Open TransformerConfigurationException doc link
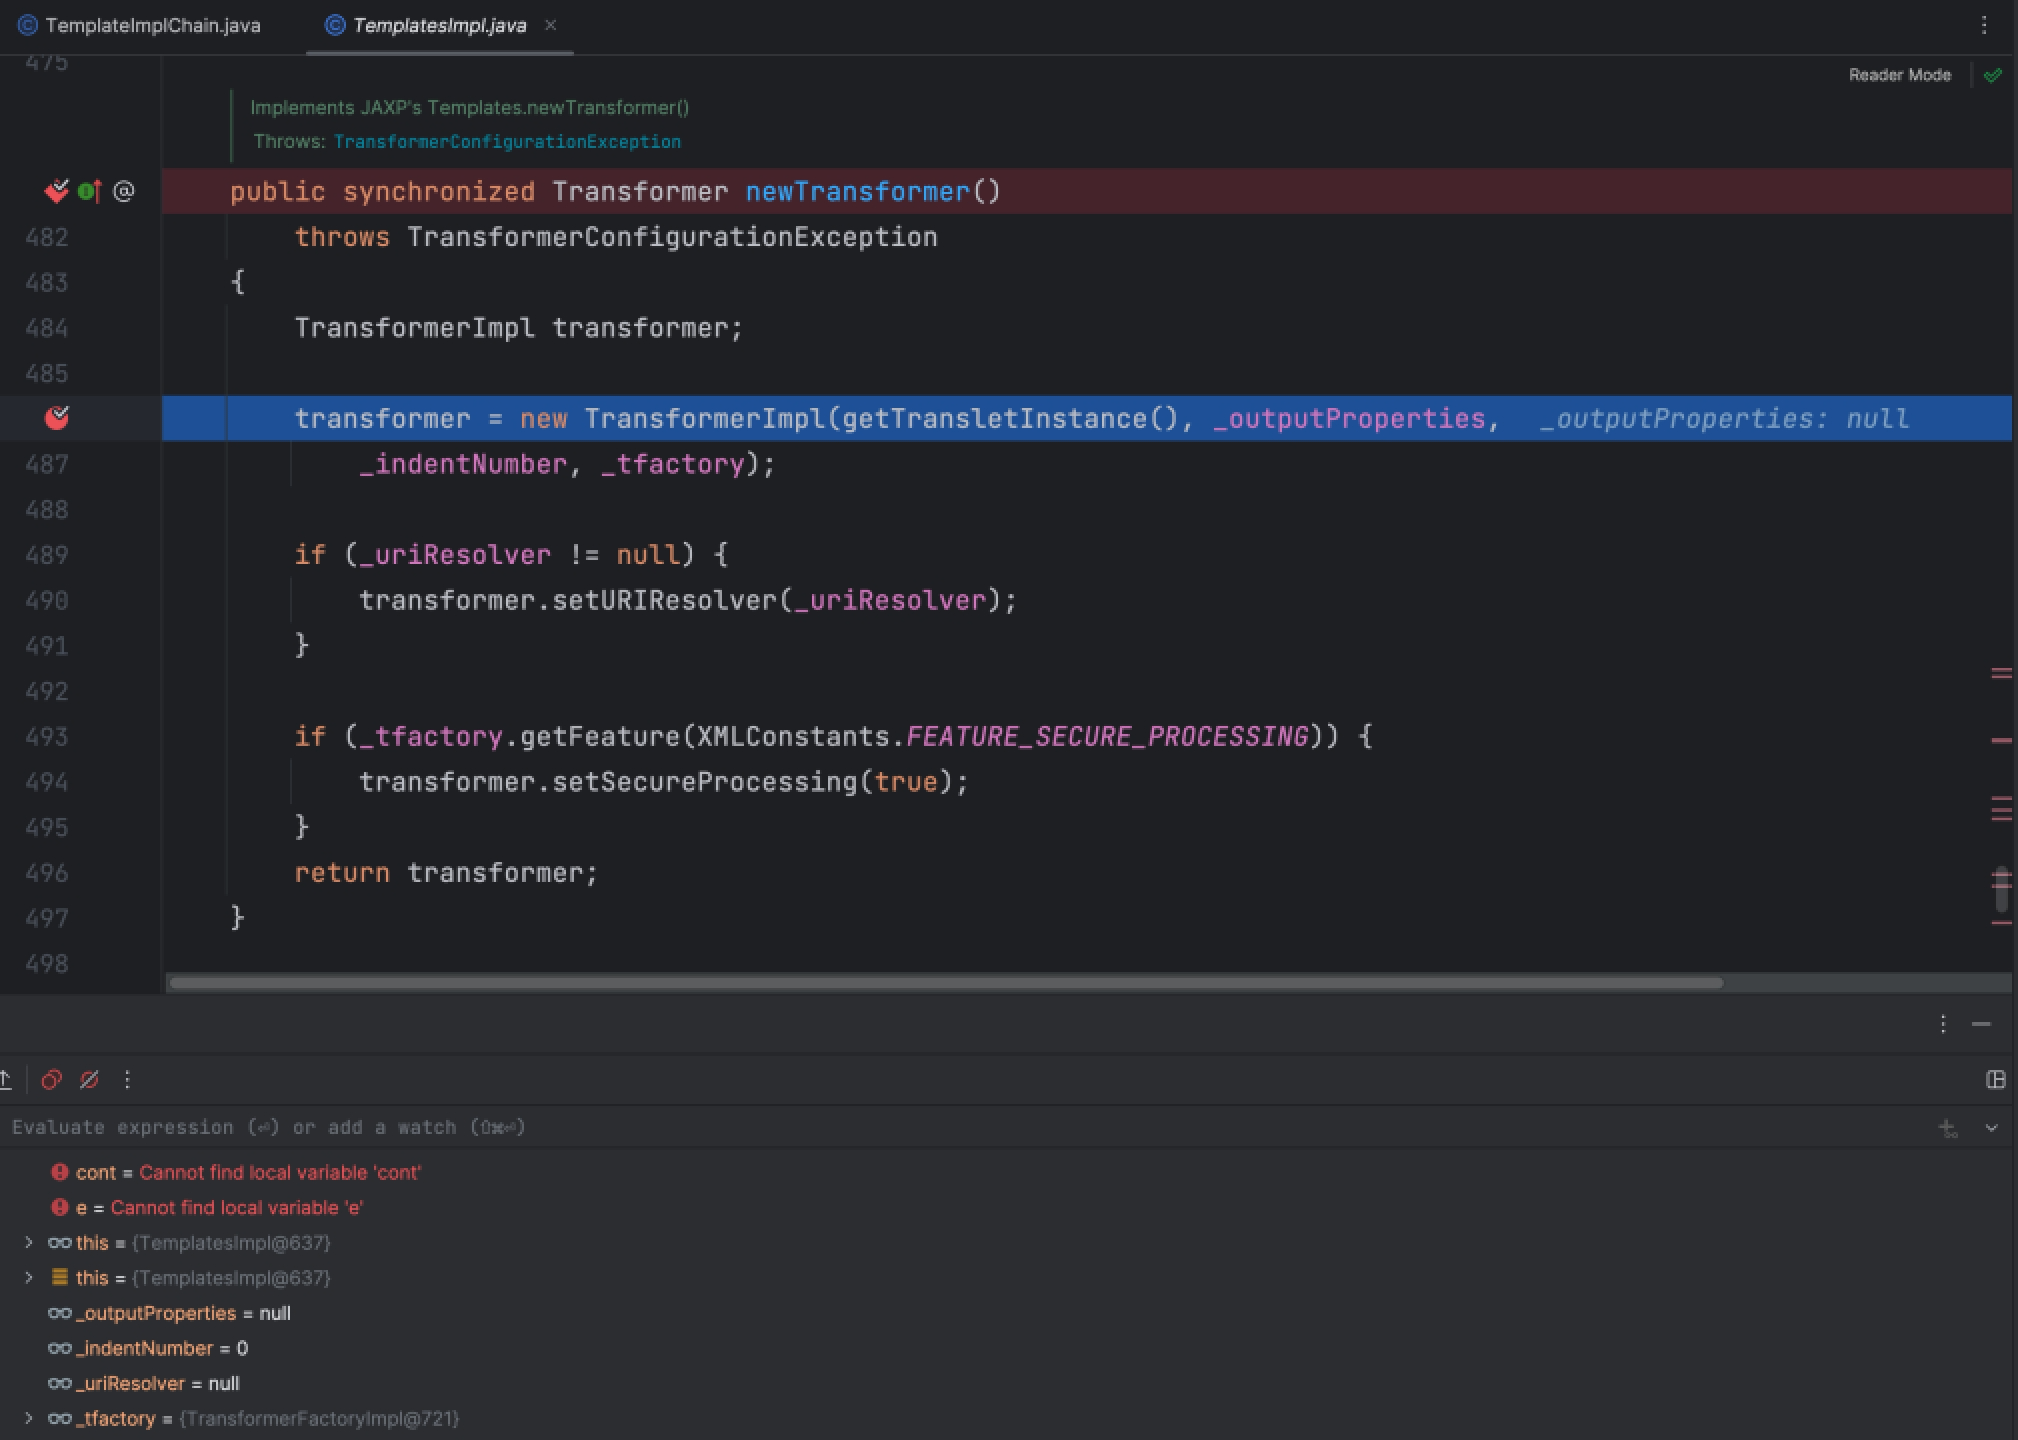Viewport: 2018px width, 1440px height. (x=507, y=142)
